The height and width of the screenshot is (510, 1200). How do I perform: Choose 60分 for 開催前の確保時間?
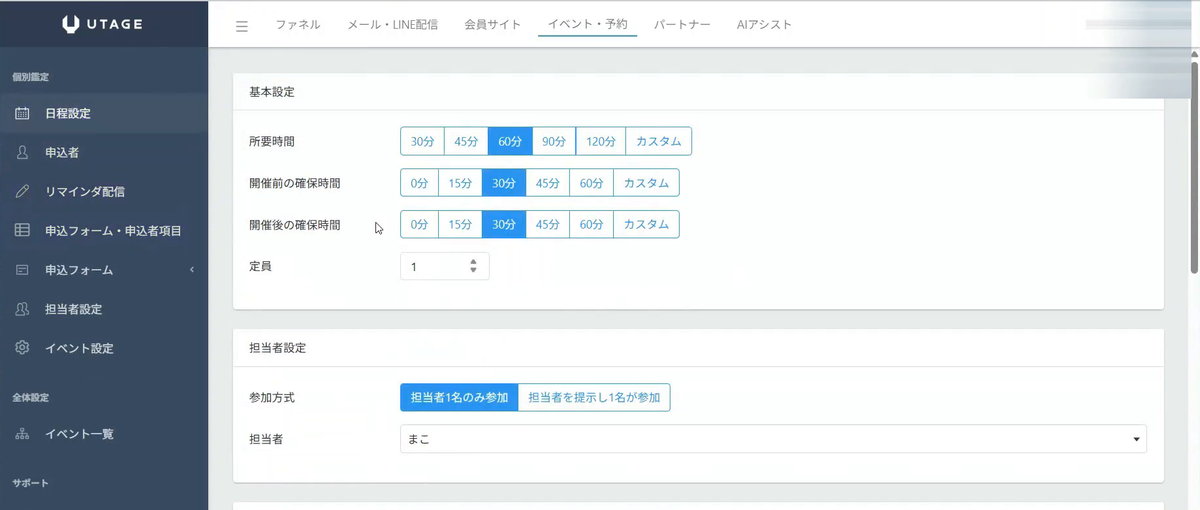click(x=592, y=183)
